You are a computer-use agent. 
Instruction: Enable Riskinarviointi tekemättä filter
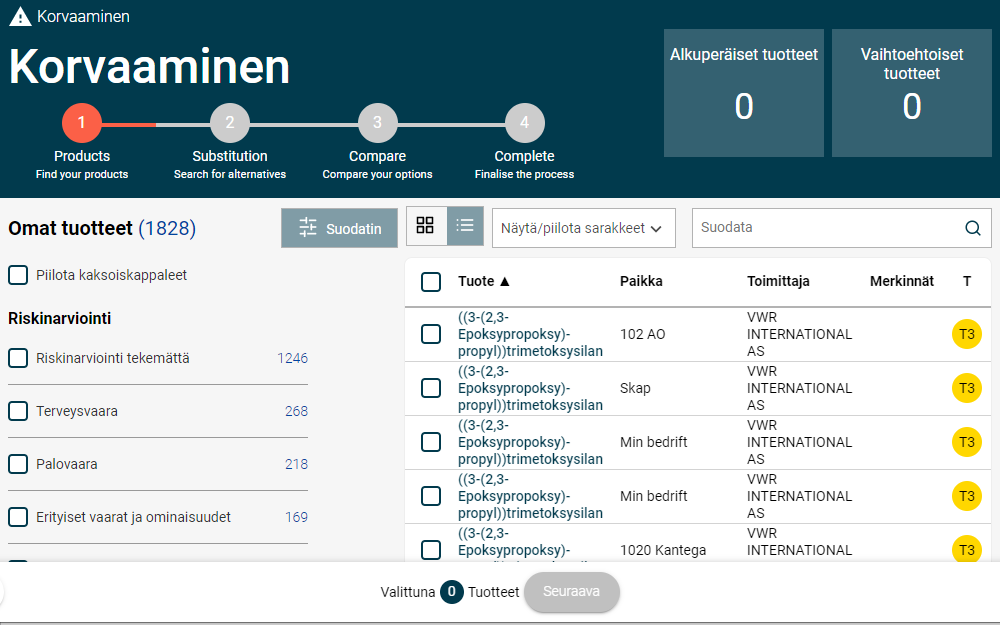click(18, 358)
